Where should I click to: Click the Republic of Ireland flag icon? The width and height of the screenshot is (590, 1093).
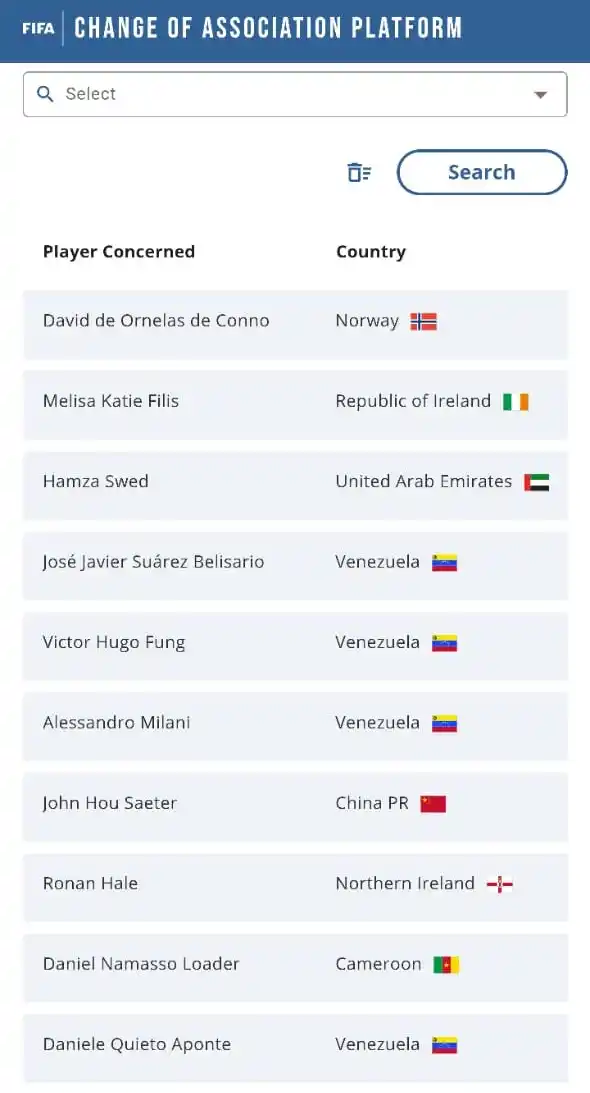pos(516,402)
